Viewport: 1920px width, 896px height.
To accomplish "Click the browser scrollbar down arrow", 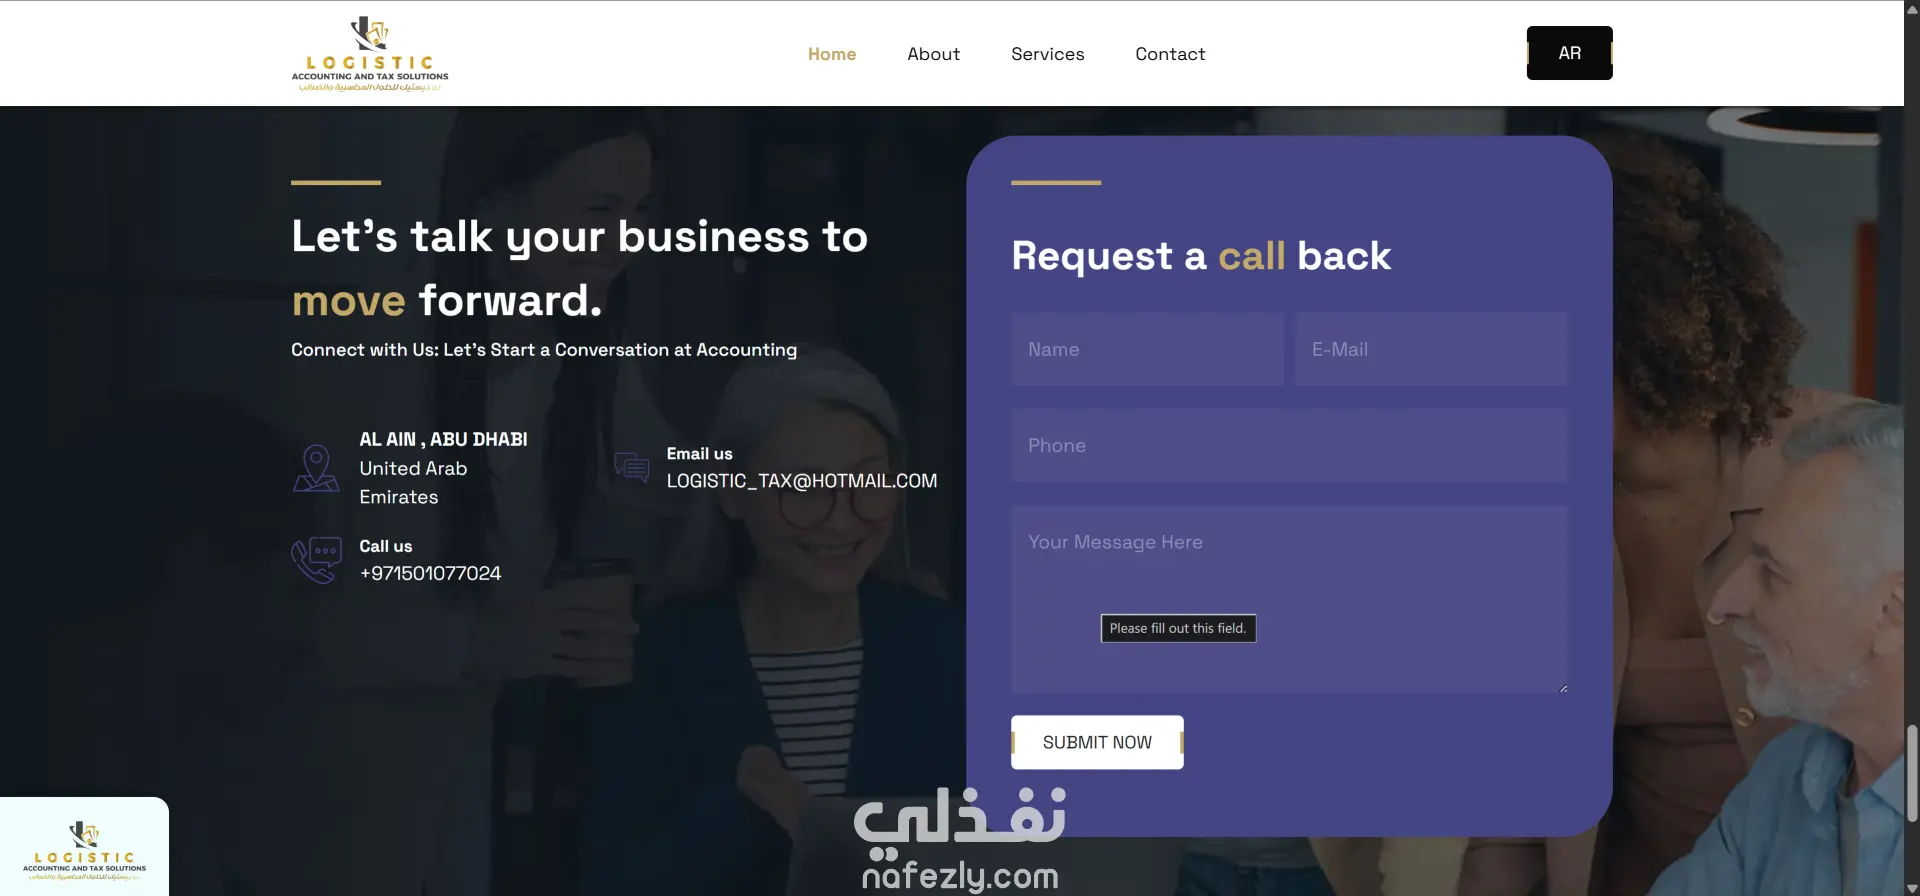I will [x=1912, y=888].
